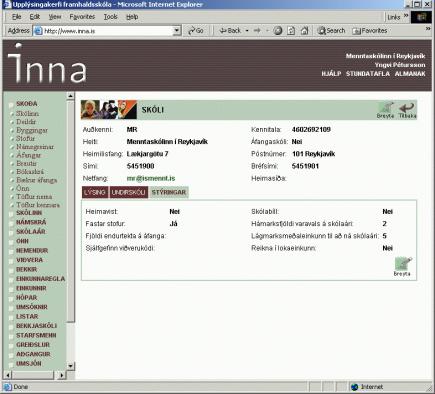Open the mr@ismennt.is email link
Image resolution: width=435 pixels, height=394 pixels.
(x=151, y=178)
